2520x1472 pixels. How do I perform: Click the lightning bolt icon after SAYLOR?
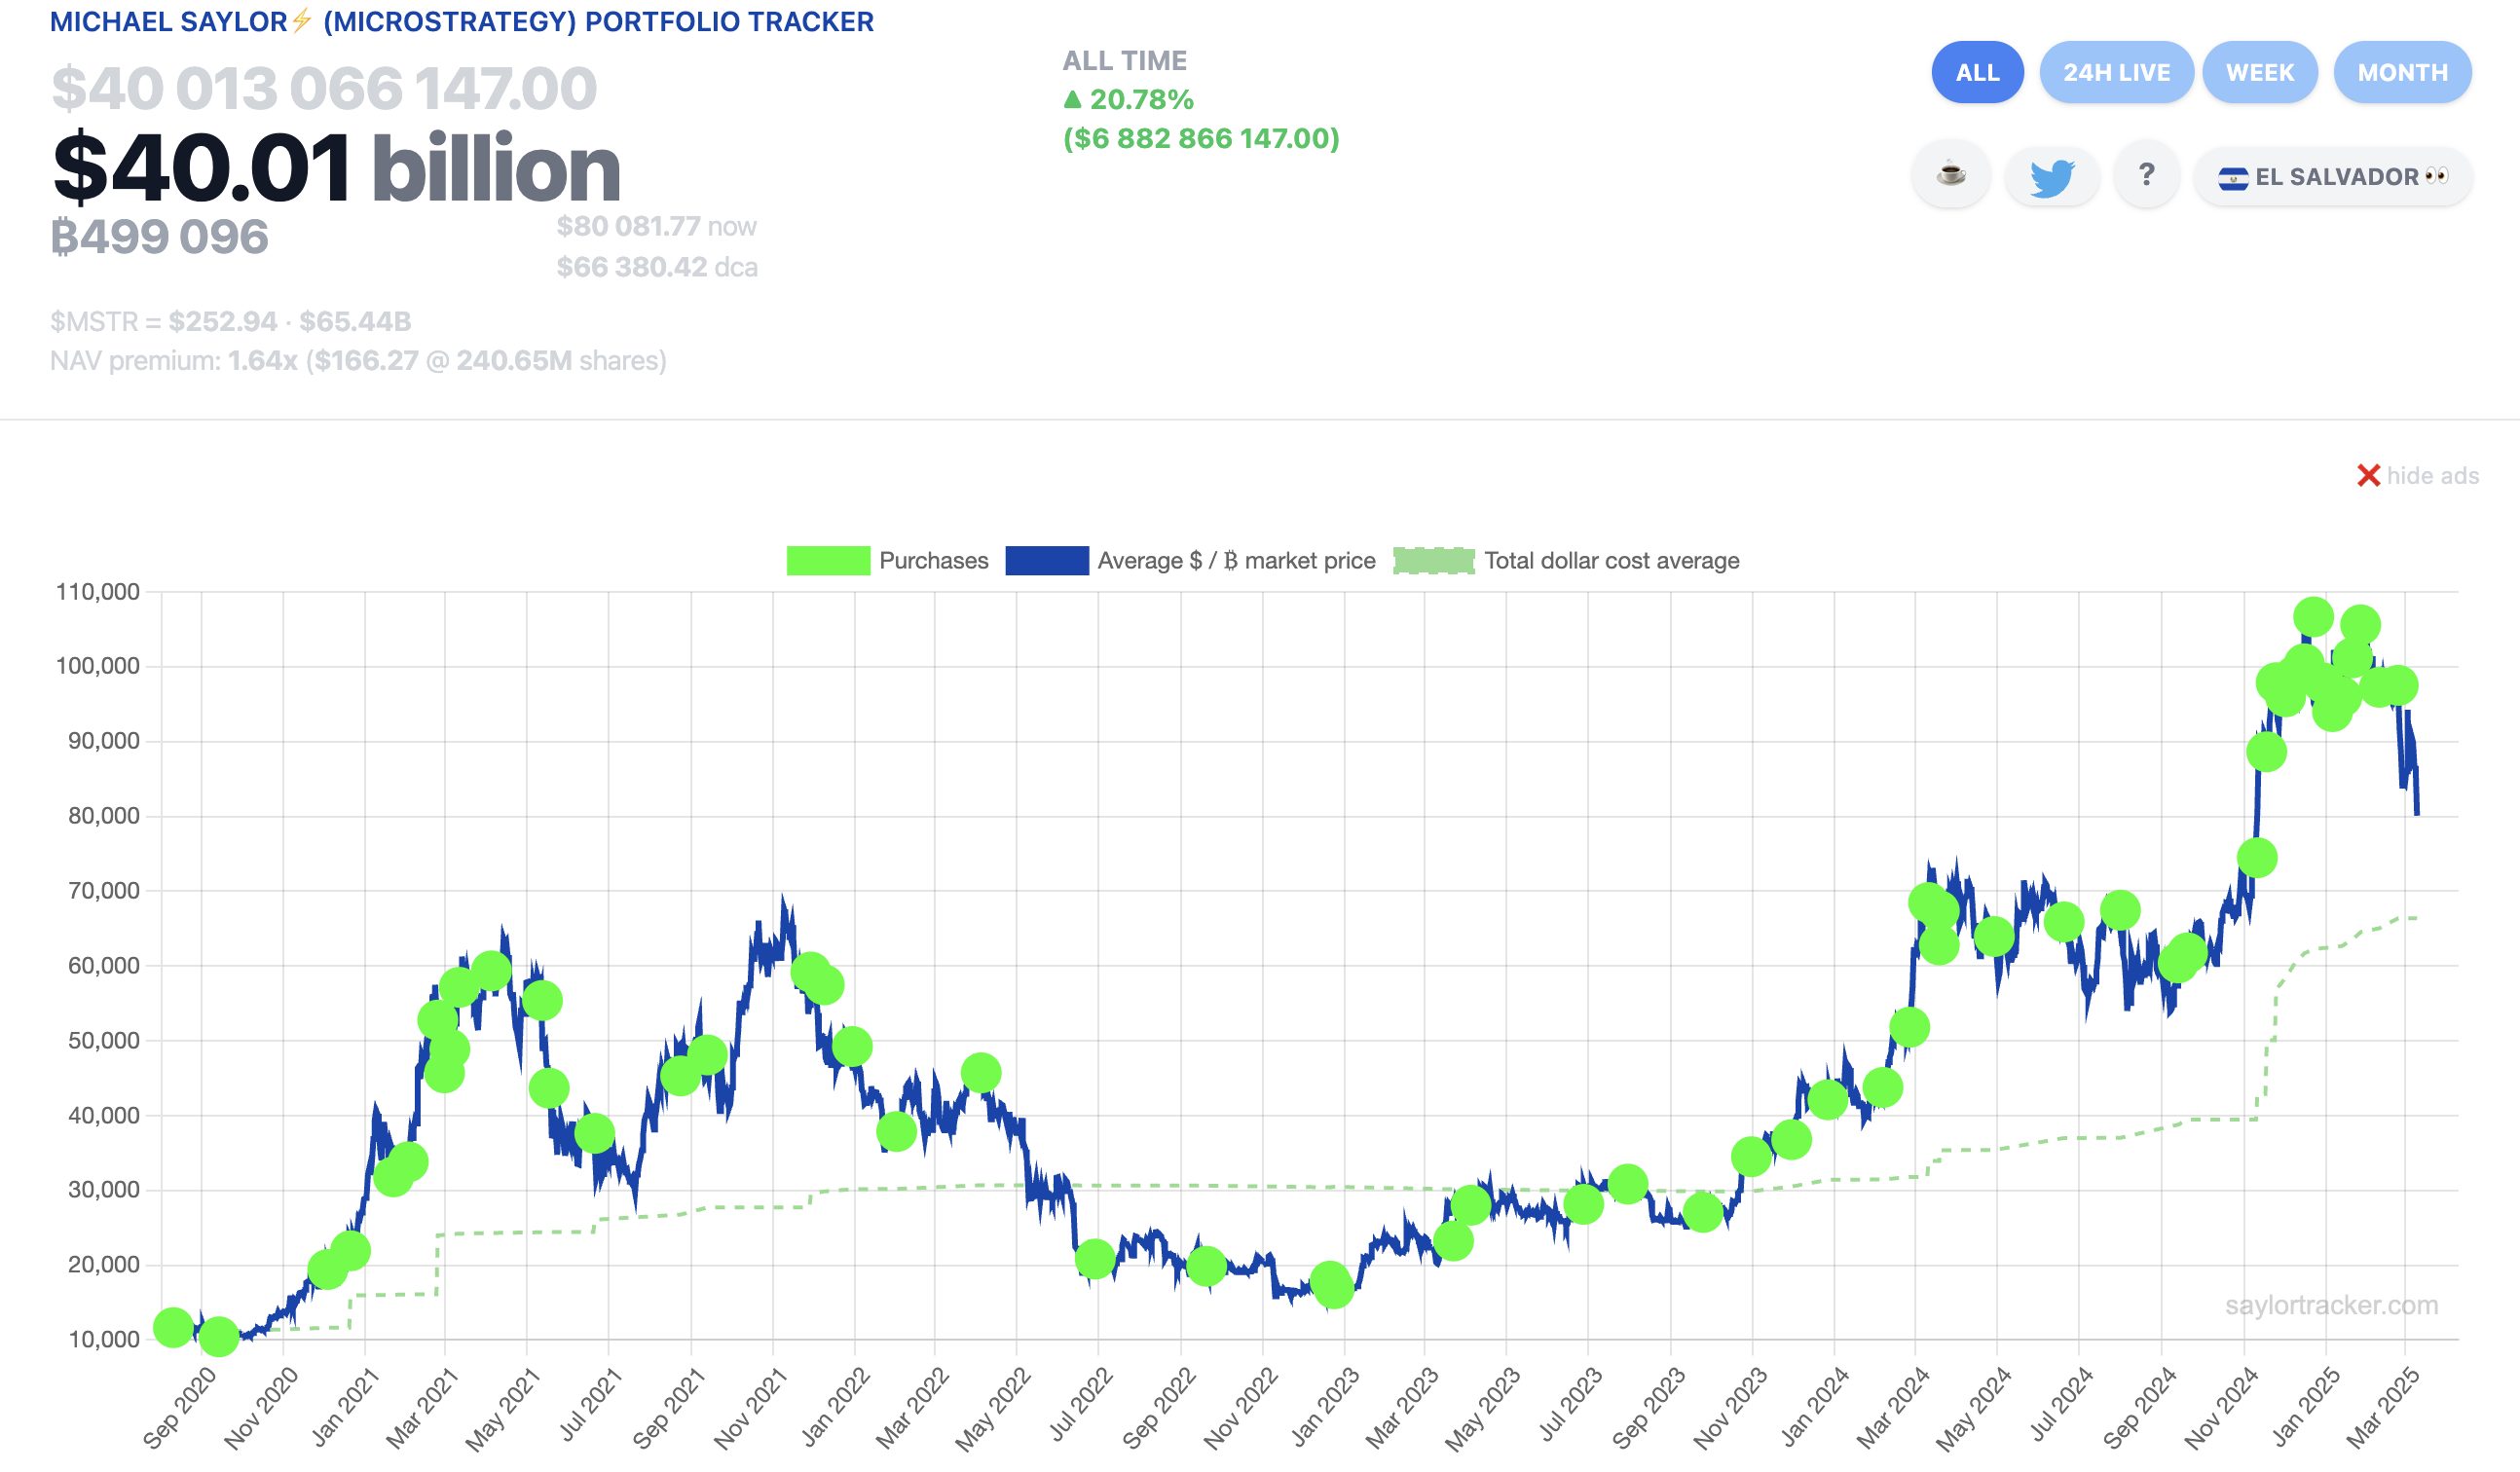[302, 21]
